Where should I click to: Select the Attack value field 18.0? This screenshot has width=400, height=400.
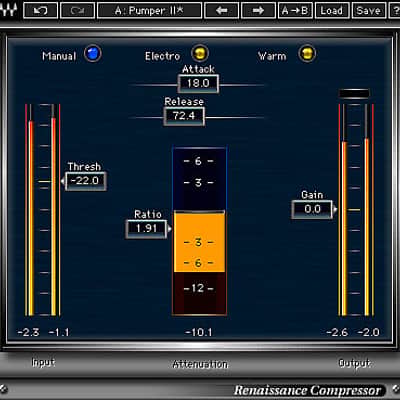point(198,83)
